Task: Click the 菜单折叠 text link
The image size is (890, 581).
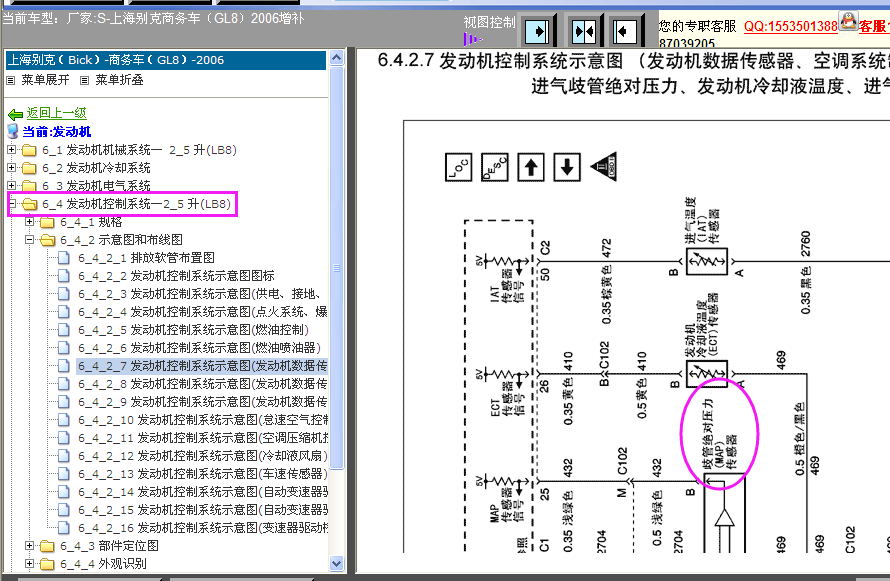Action: [119, 80]
